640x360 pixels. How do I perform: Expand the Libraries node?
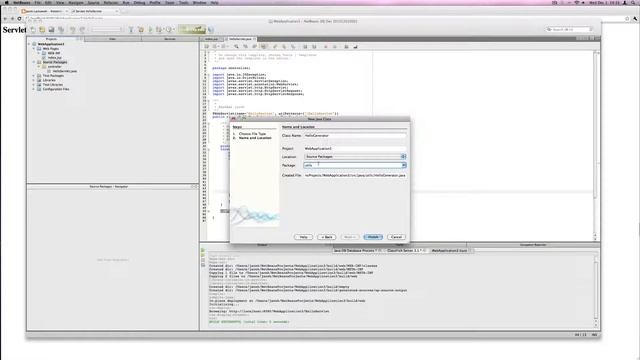coord(34,80)
